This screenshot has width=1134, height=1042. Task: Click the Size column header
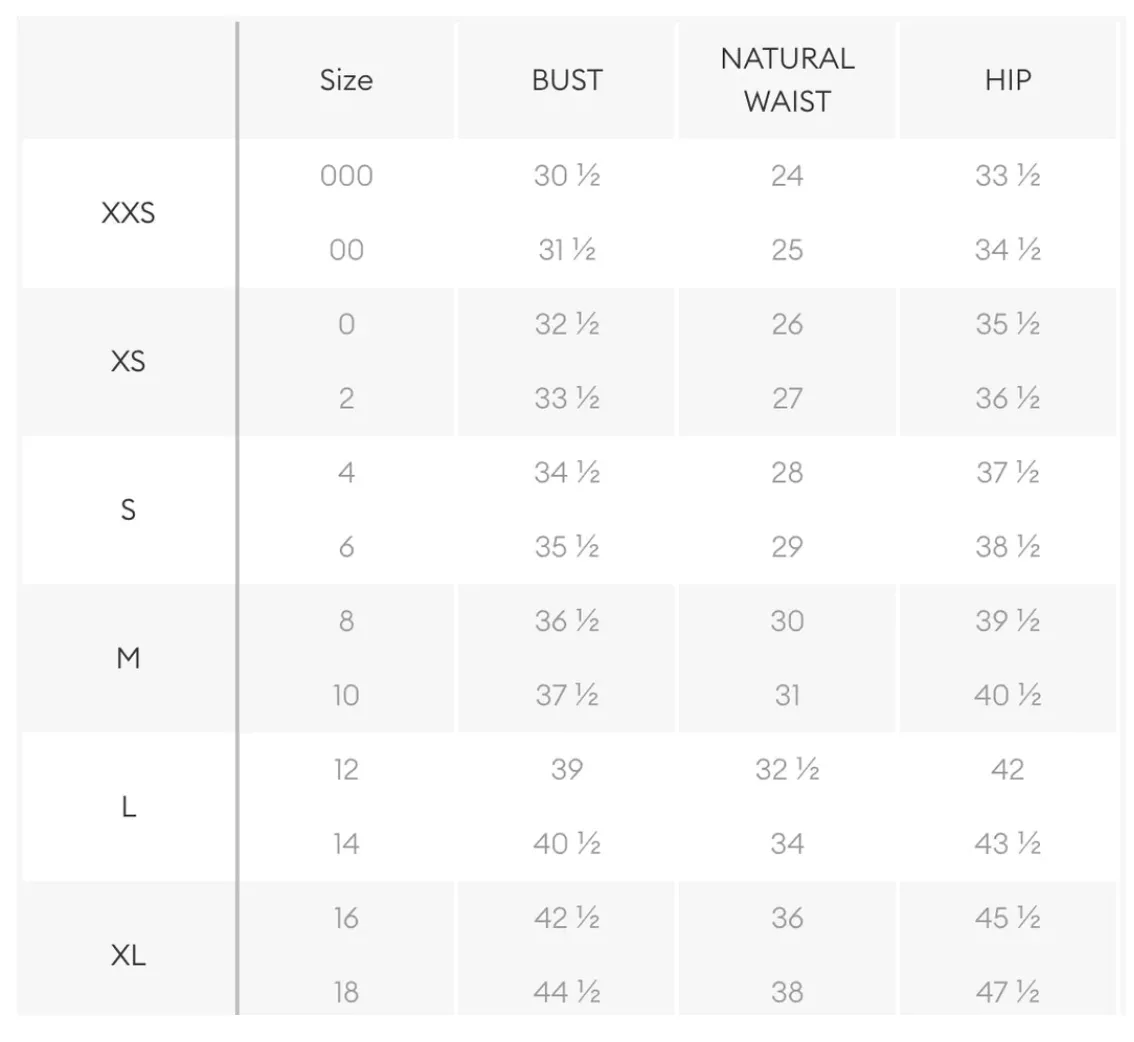[x=346, y=80]
